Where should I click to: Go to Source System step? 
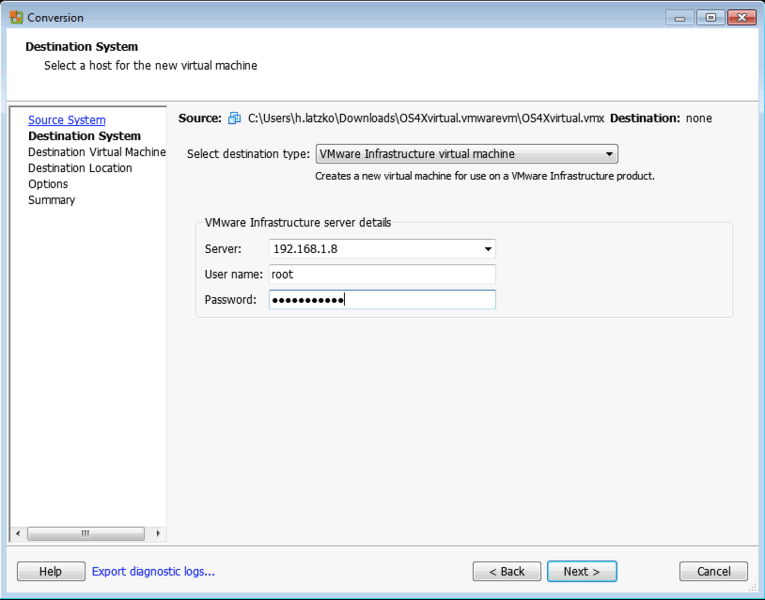click(66, 120)
